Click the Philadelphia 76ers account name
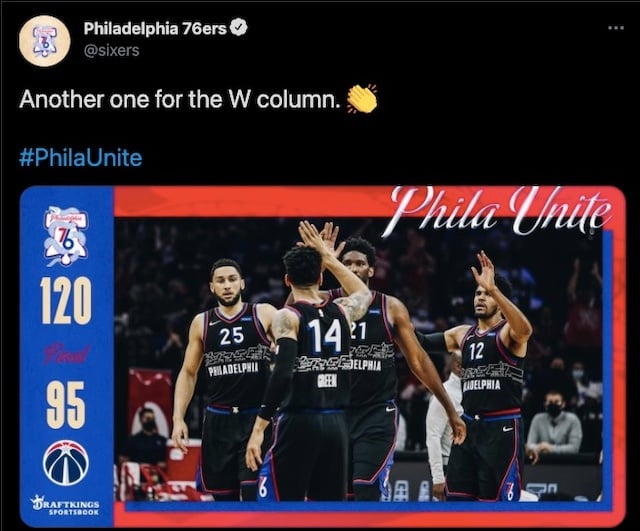Image resolution: width=640 pixels, height=531 pixels. point(155,28)
